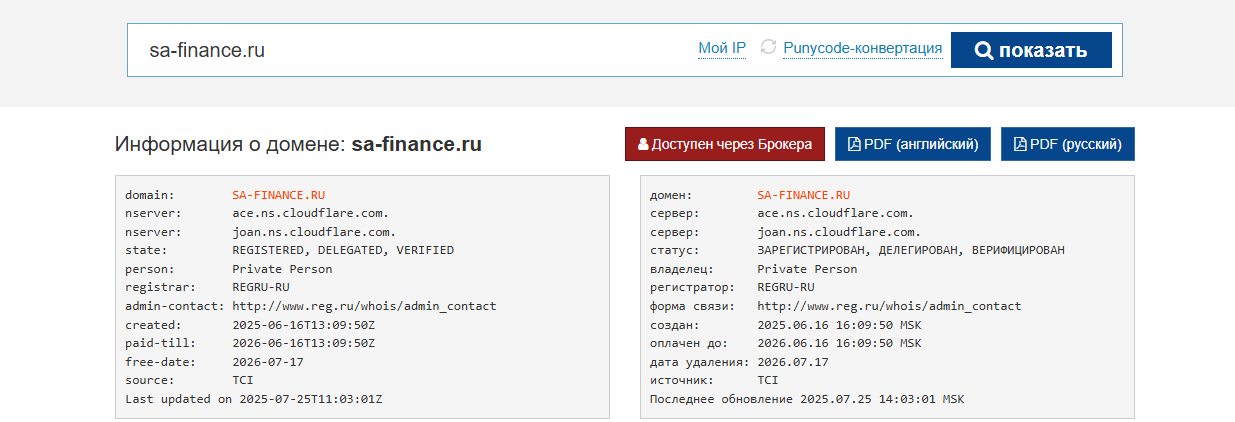1235x422 pixels.
Task: Select the дата удаления value 2026.07.17
Action: click(x=793, y=362)
